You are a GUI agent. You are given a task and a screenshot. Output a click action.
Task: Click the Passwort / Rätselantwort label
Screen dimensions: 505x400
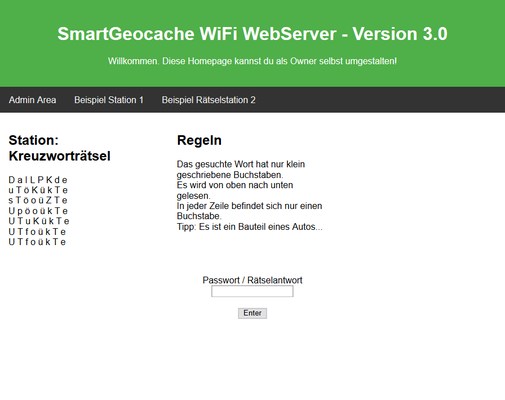[252, 280]
